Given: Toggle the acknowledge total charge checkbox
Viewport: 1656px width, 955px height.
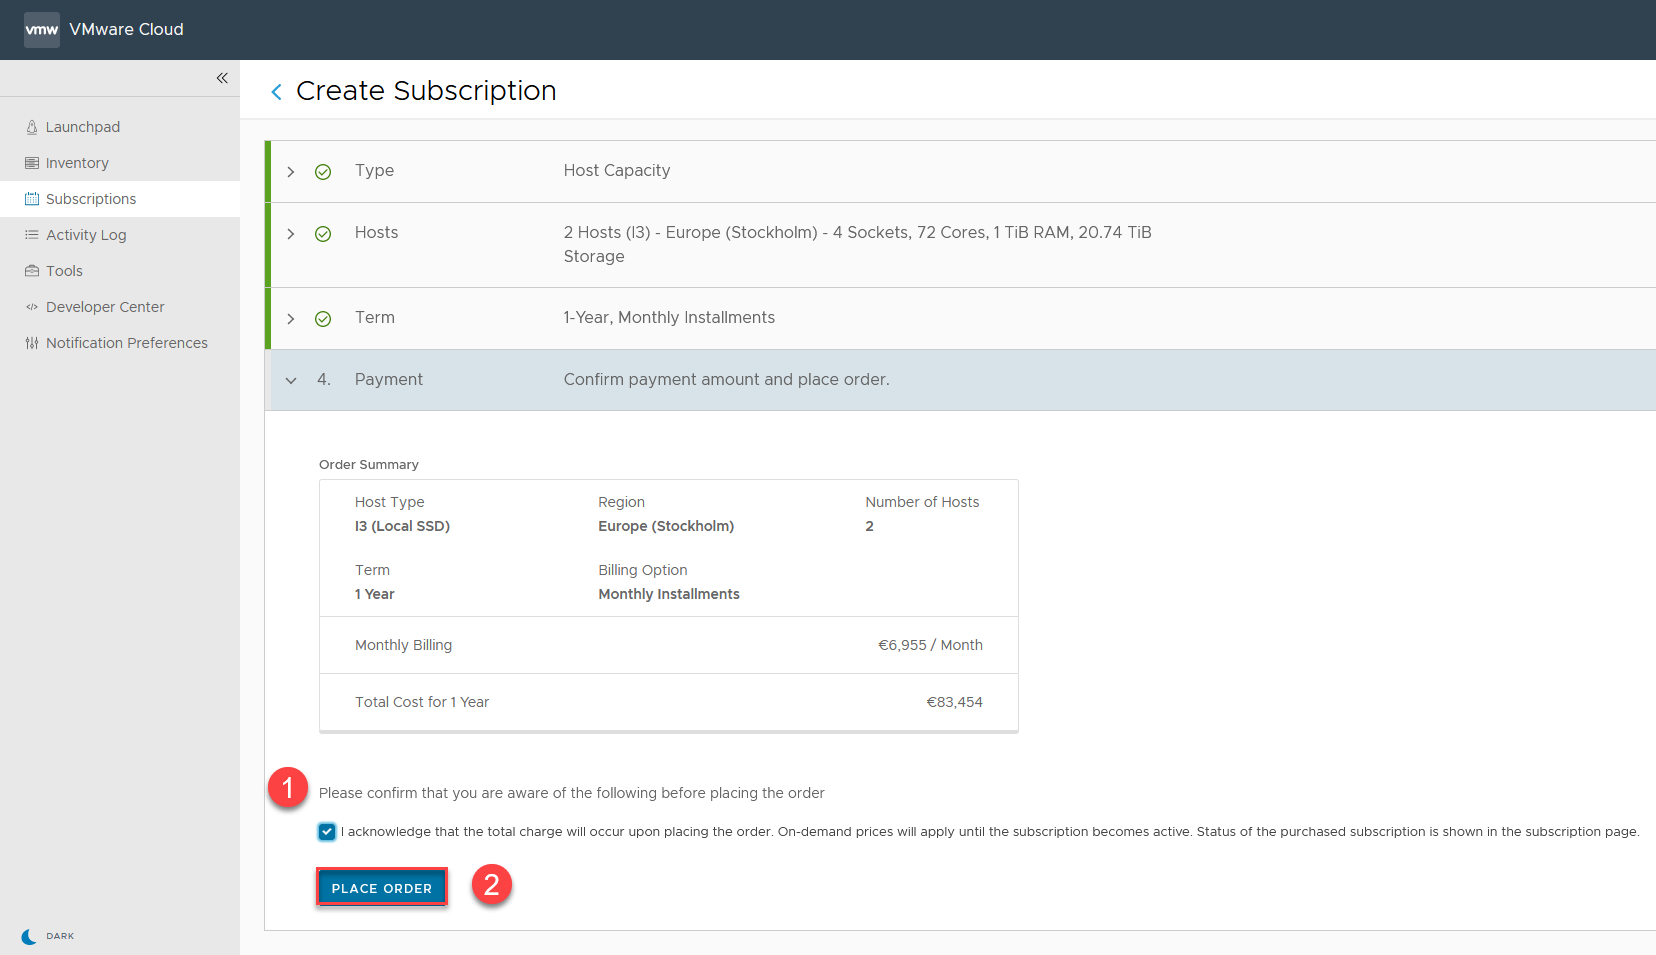Looking at the screenshot, I should [327, 832].
